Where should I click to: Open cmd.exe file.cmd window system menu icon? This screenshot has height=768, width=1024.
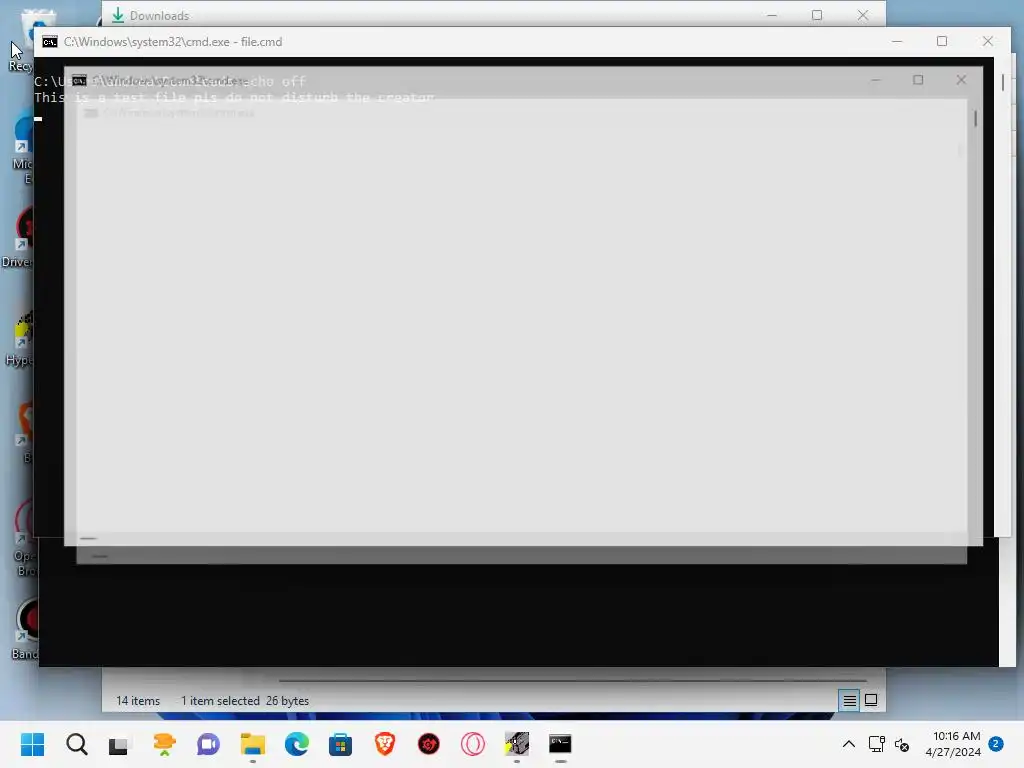coord(50,42)
